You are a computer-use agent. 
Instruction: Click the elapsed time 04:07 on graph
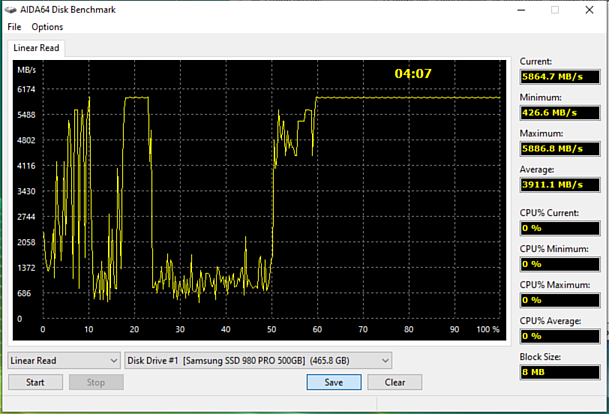click(413, 74)
